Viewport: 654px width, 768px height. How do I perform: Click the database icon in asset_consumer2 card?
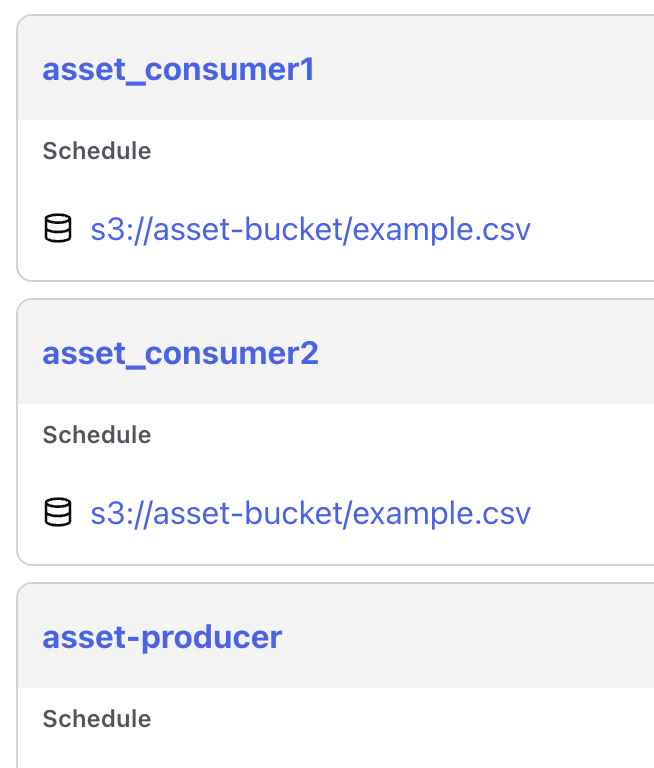58,514
